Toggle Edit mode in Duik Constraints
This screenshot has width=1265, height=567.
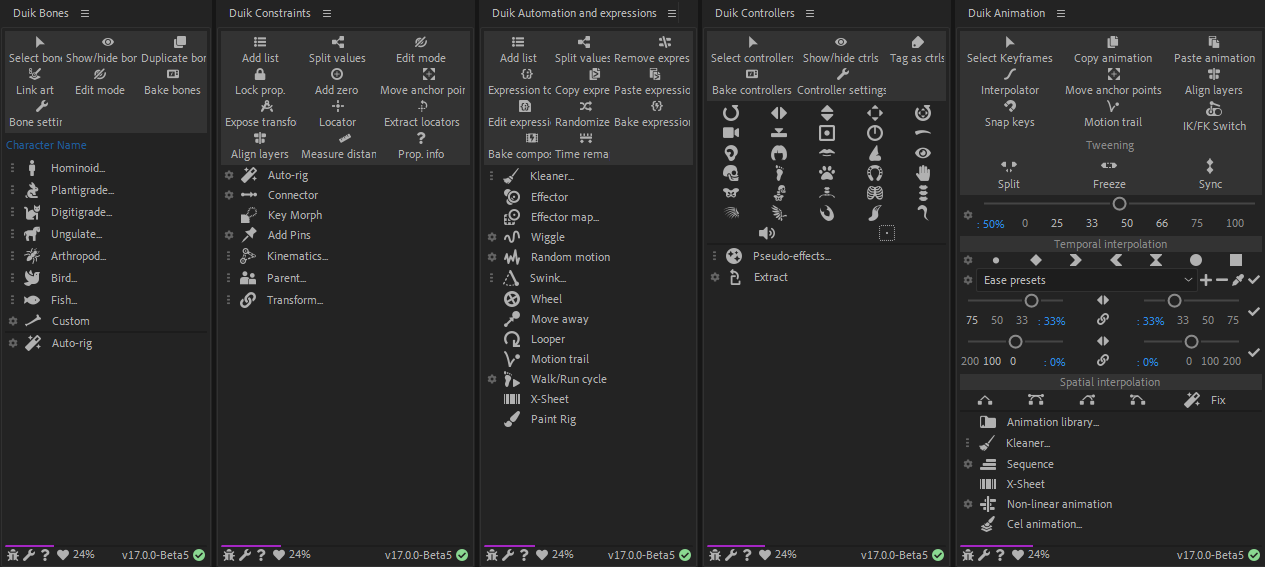point(420,42)
